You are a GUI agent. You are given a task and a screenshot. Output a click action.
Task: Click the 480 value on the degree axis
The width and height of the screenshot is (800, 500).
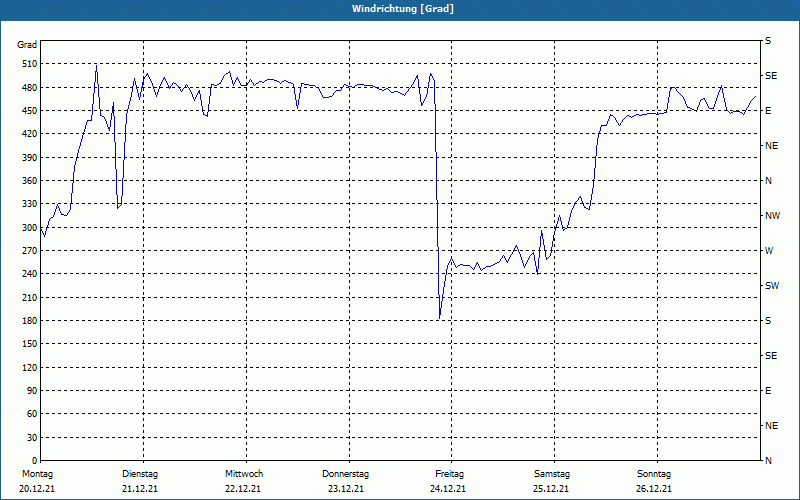(x=30, y=88)
